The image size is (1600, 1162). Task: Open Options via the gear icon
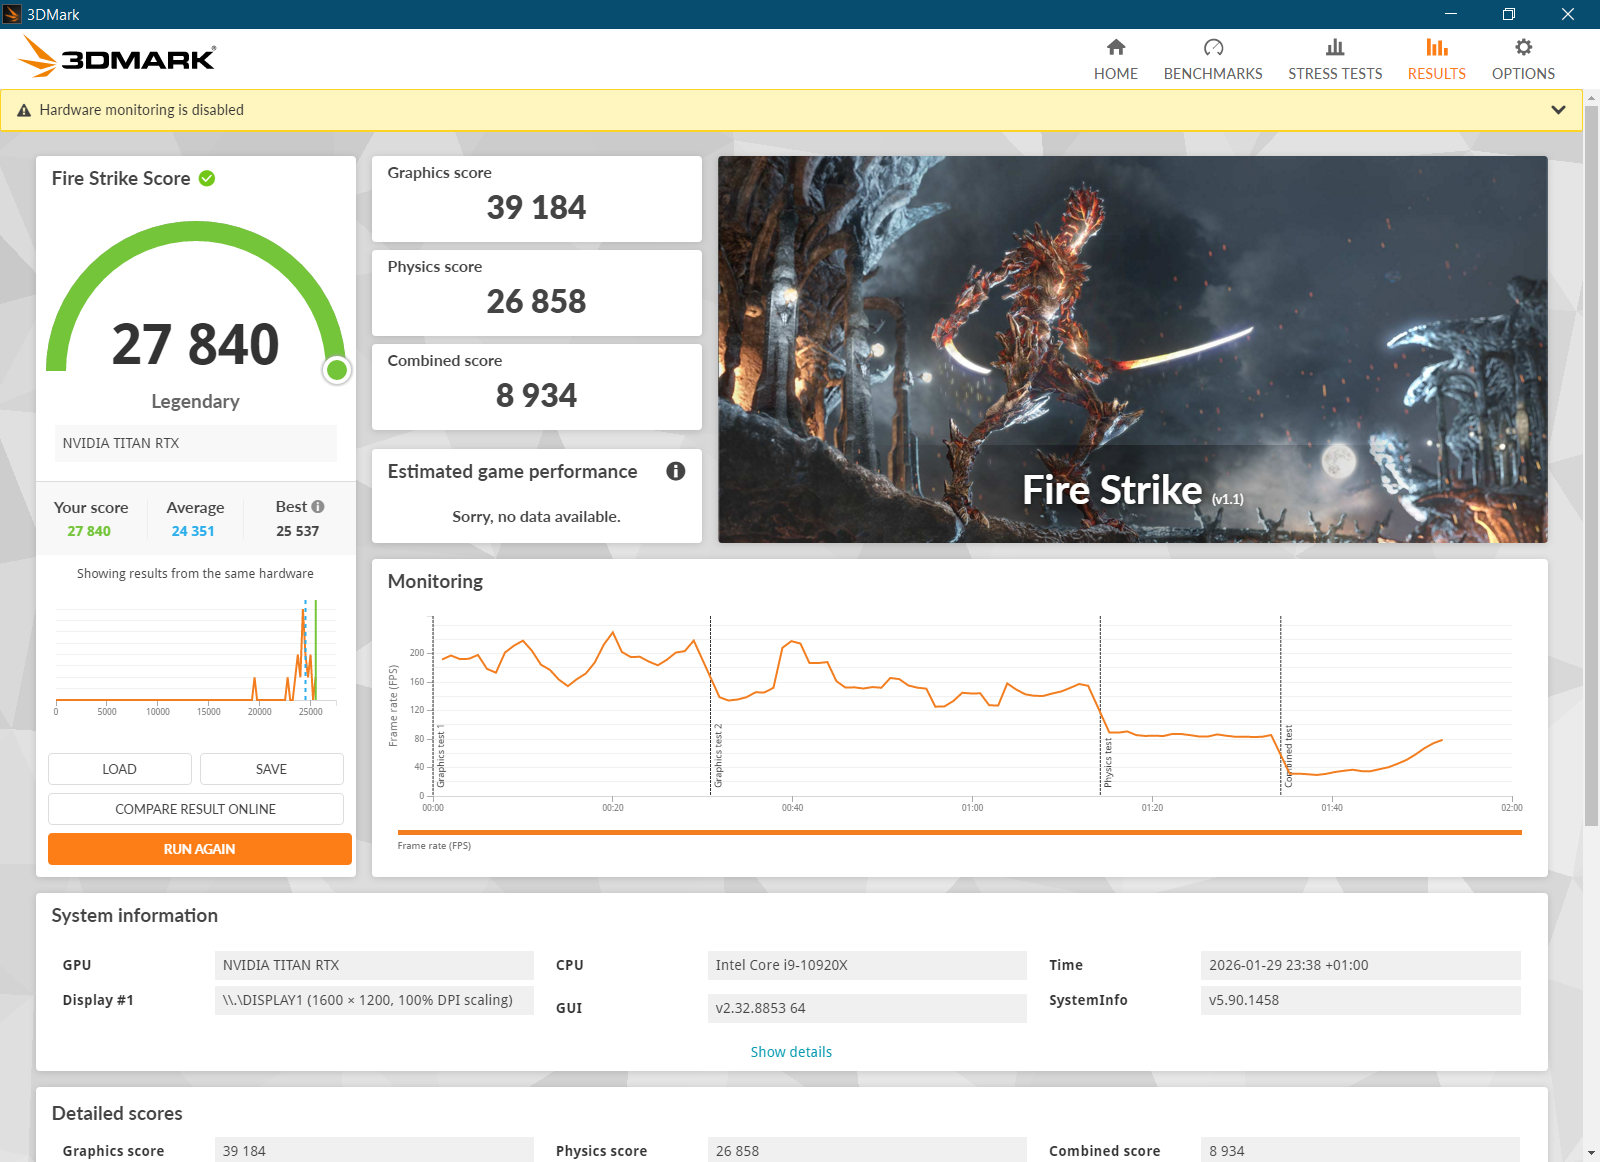tap(1523, 47)
